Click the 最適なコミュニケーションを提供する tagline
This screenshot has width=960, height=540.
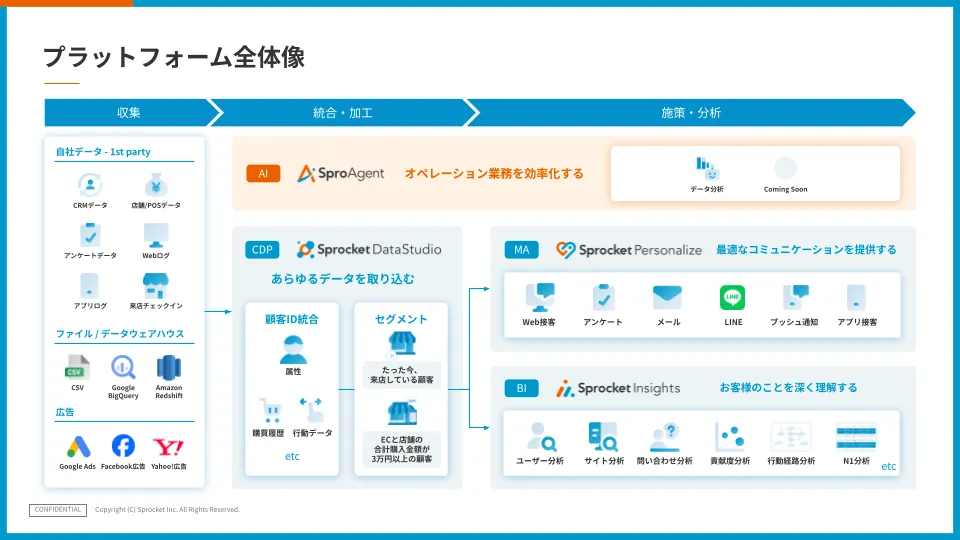point(806,250)
